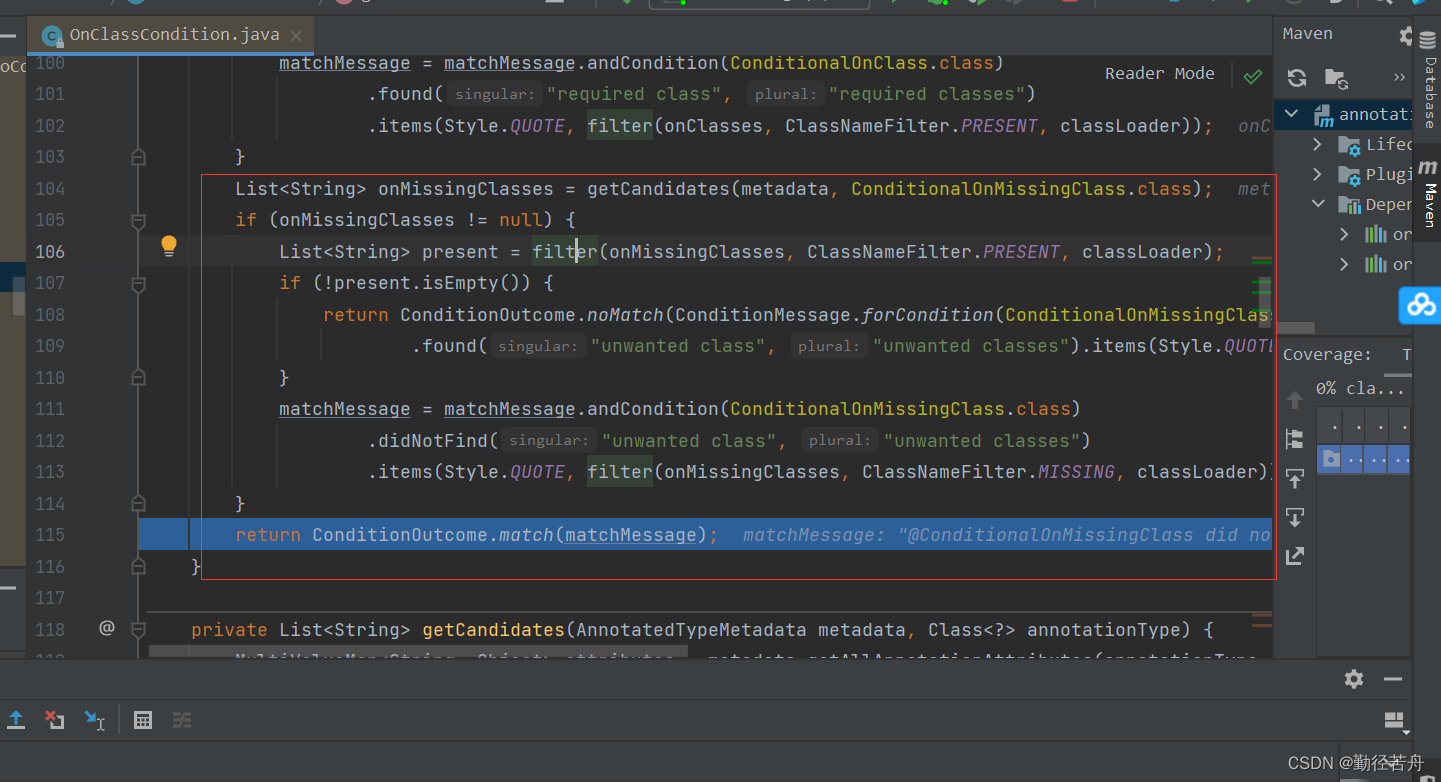Screen dimensions: 1441x782
Task: Click Coverage go up arrow icon
Action: [x=1295, y=401]
